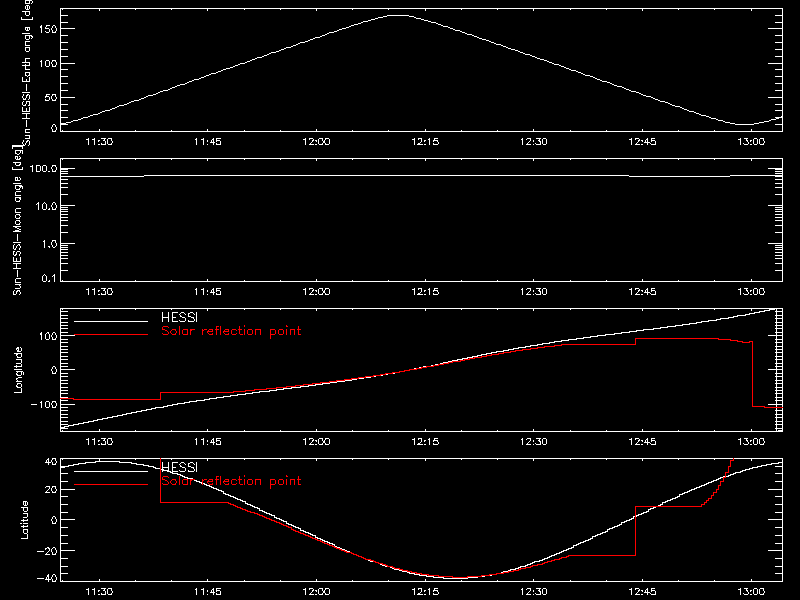
Task: Click 11:45 time label under Moon angle plot
Action: click(208, 292)
